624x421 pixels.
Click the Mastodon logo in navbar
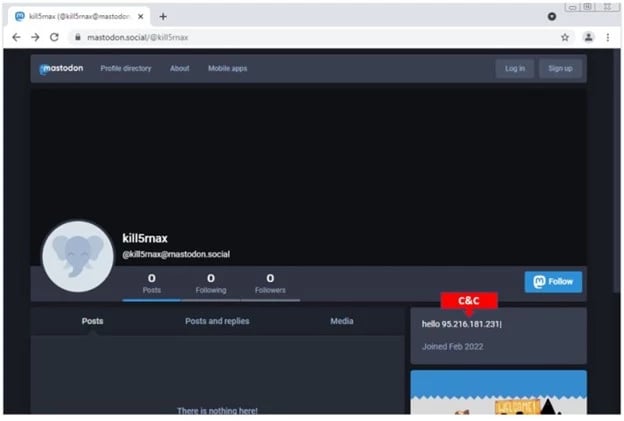(x=62, y=68)
